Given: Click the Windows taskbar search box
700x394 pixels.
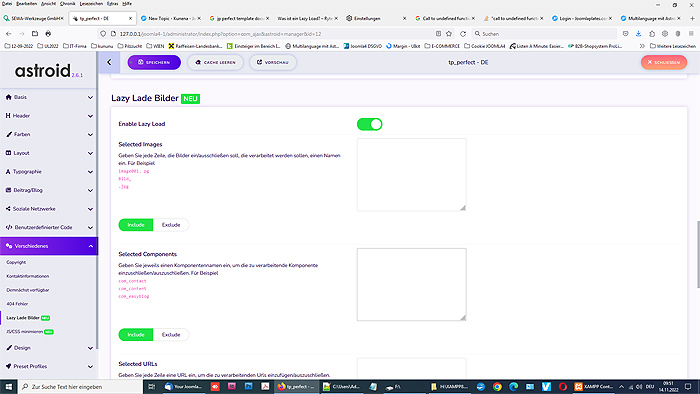Looking at the screenshot, I should pyautogui.click(x=80, y=386).
